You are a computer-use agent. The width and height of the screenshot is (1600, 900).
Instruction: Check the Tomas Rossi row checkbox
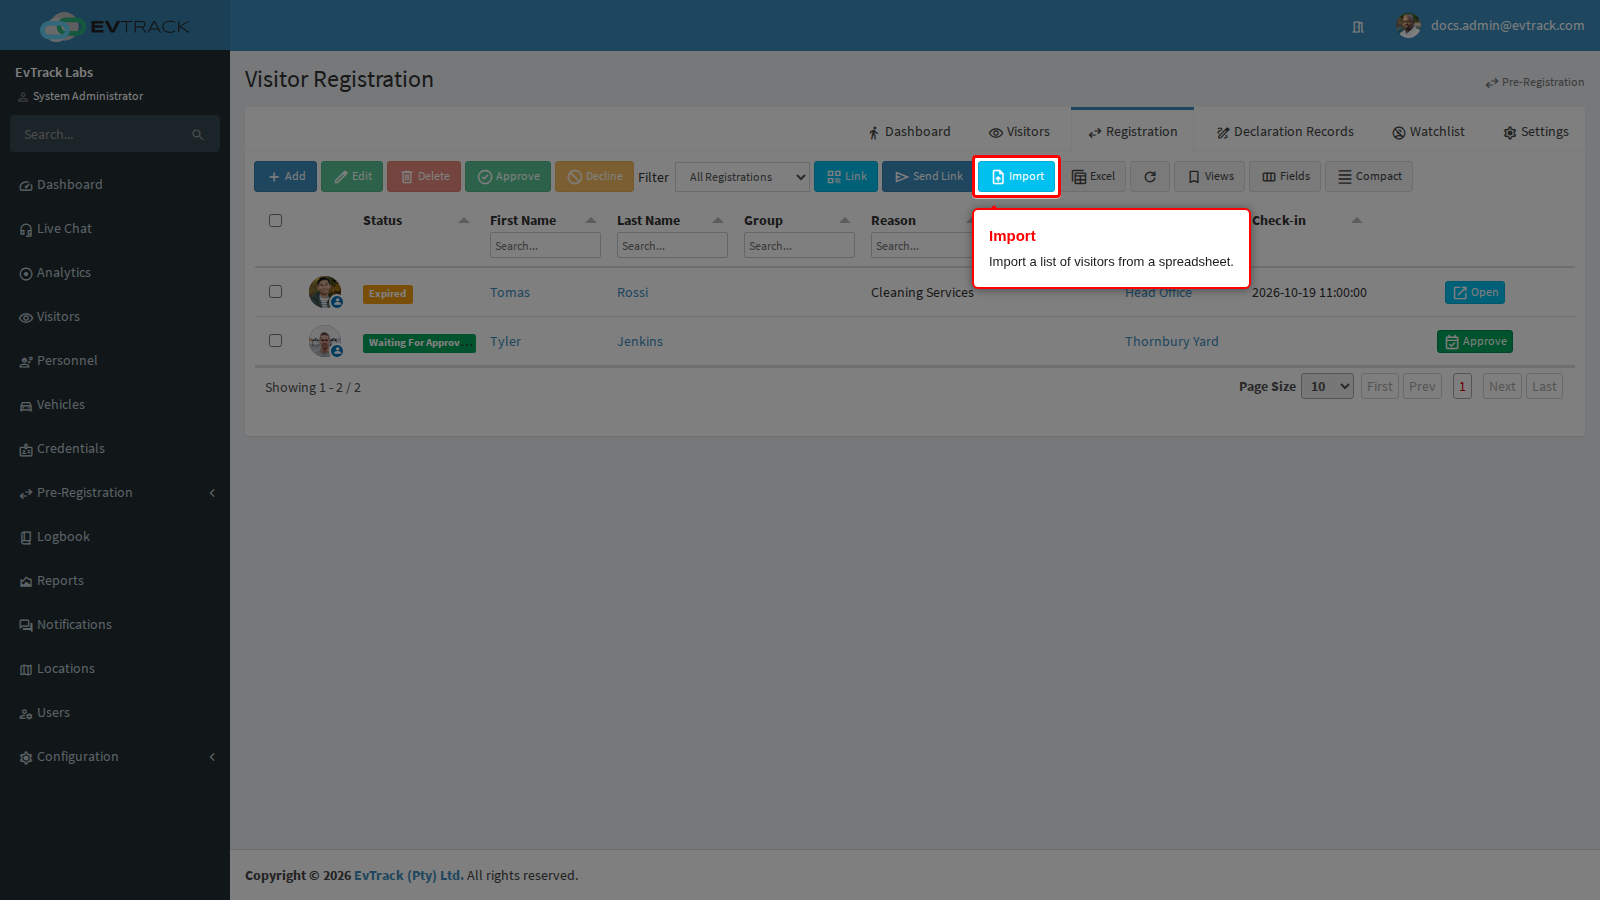[x=275, y=292]
